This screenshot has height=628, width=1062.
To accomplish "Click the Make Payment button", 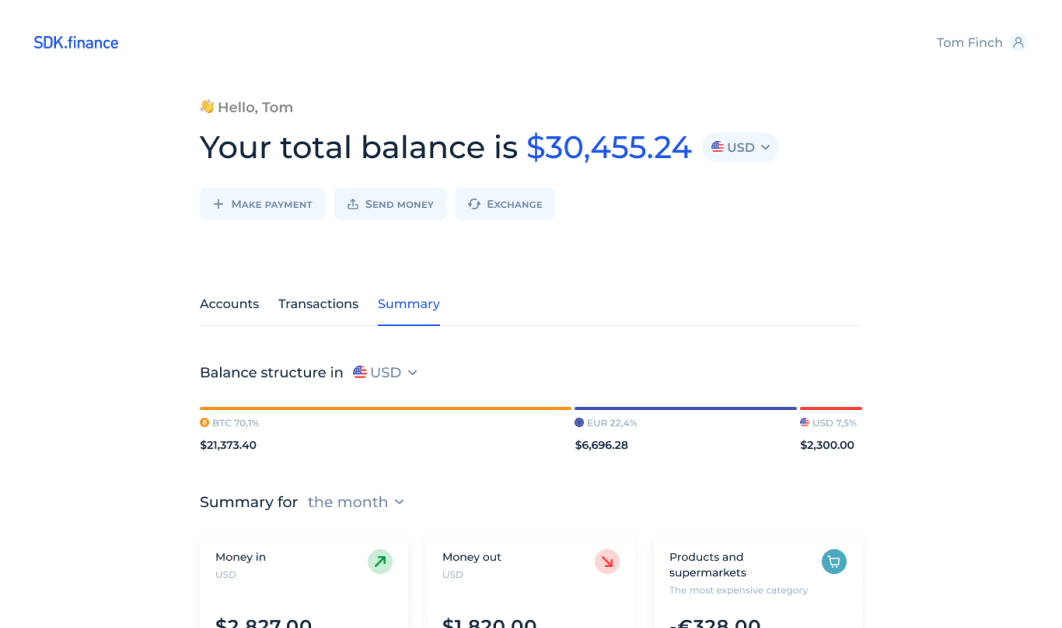I will [x=262, y=203].
